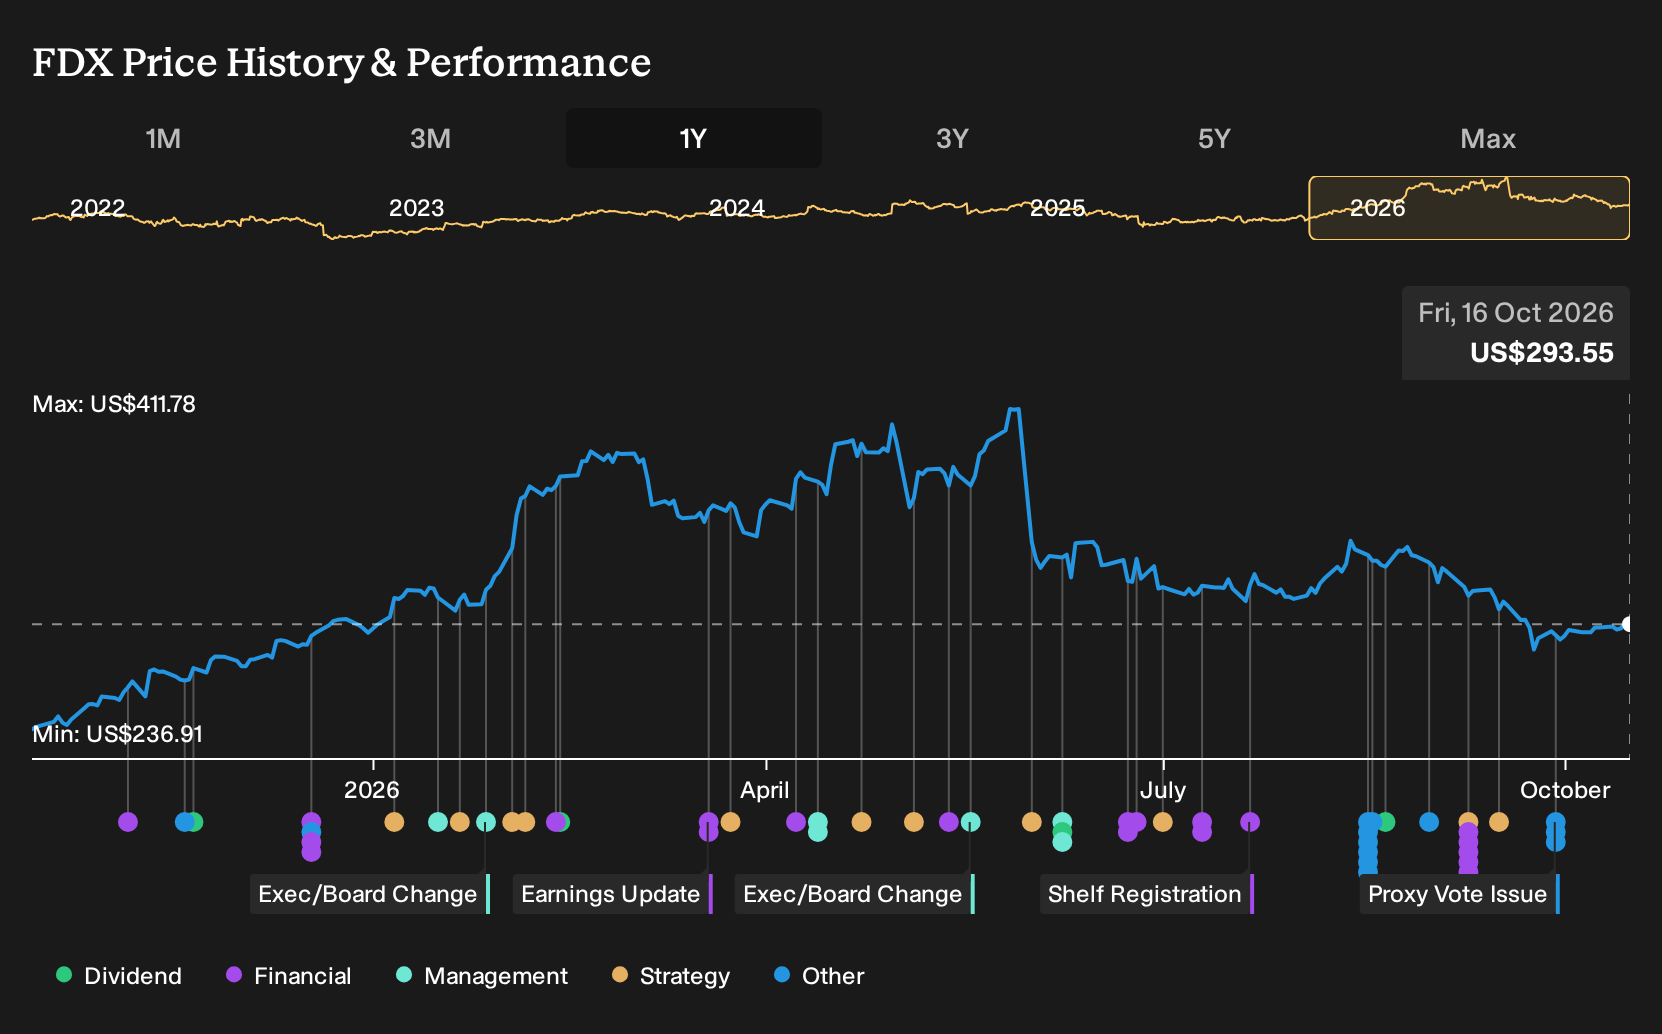Screen dimensions: 1662x1034
Task: Open the Shelf Registration event label
Action: [x=1146, y=894]
